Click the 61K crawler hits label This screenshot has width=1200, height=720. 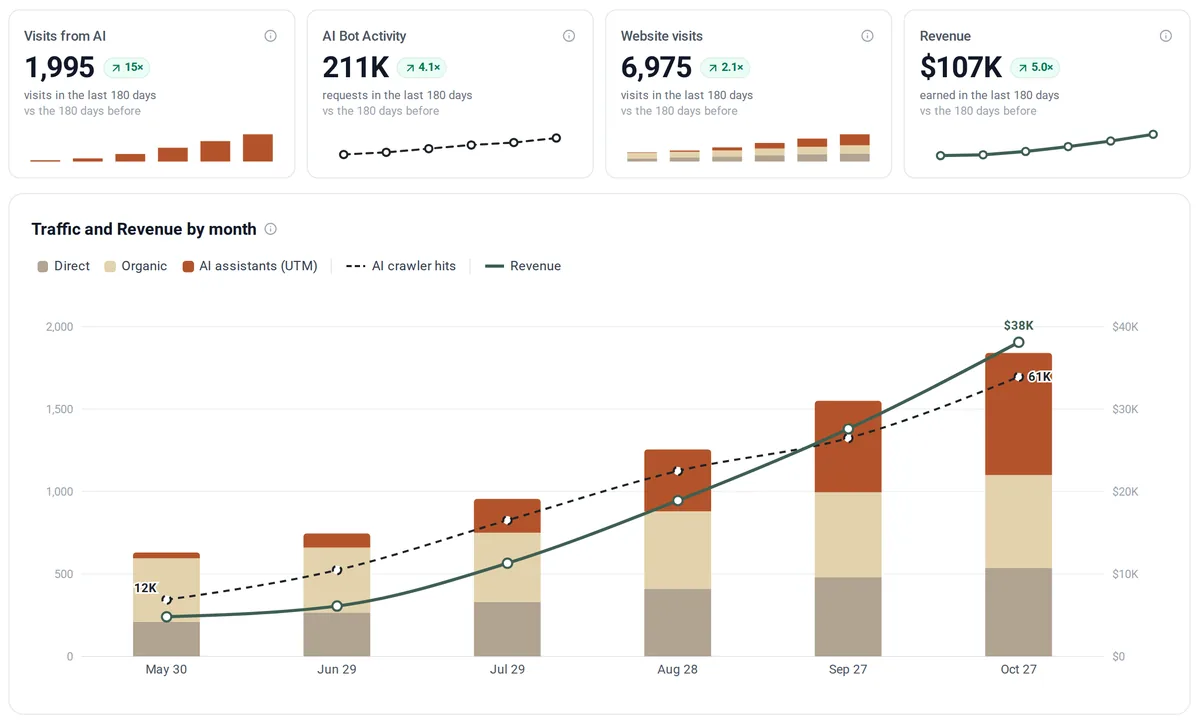pos(1039,377)
